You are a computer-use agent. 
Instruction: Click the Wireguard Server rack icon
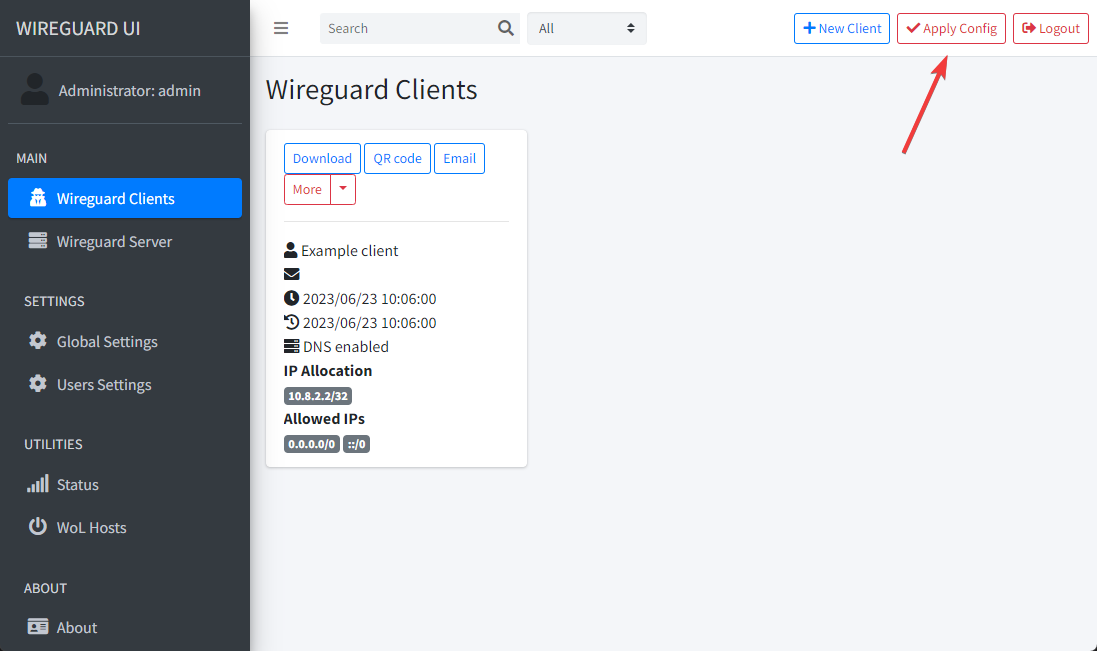pyautogui.click(x=38, y=241)
